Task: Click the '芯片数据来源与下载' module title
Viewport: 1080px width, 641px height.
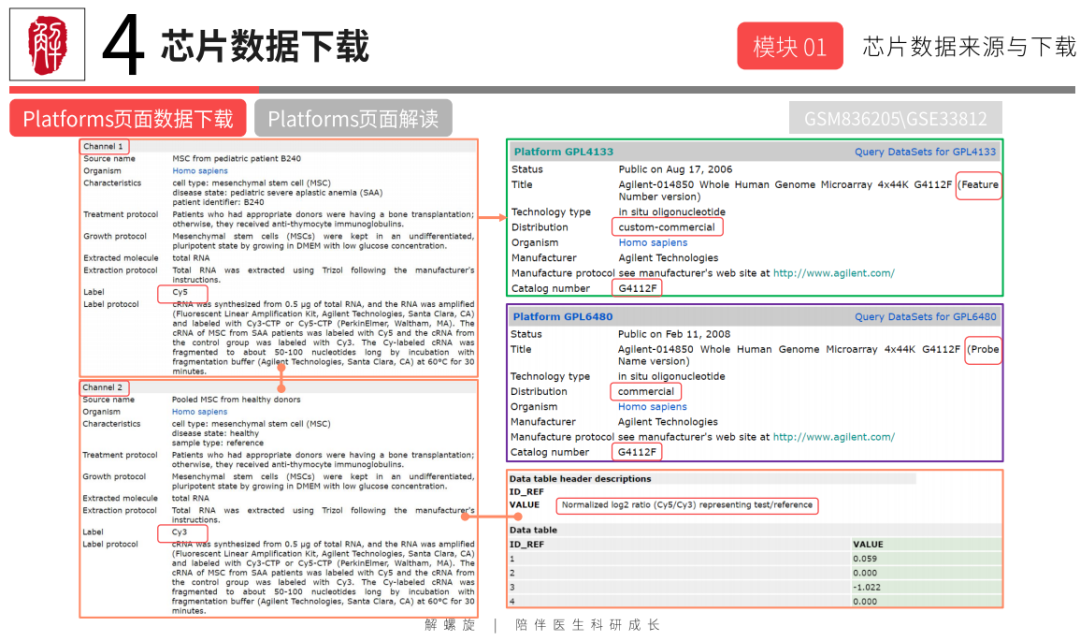Action: click(969, 46)
